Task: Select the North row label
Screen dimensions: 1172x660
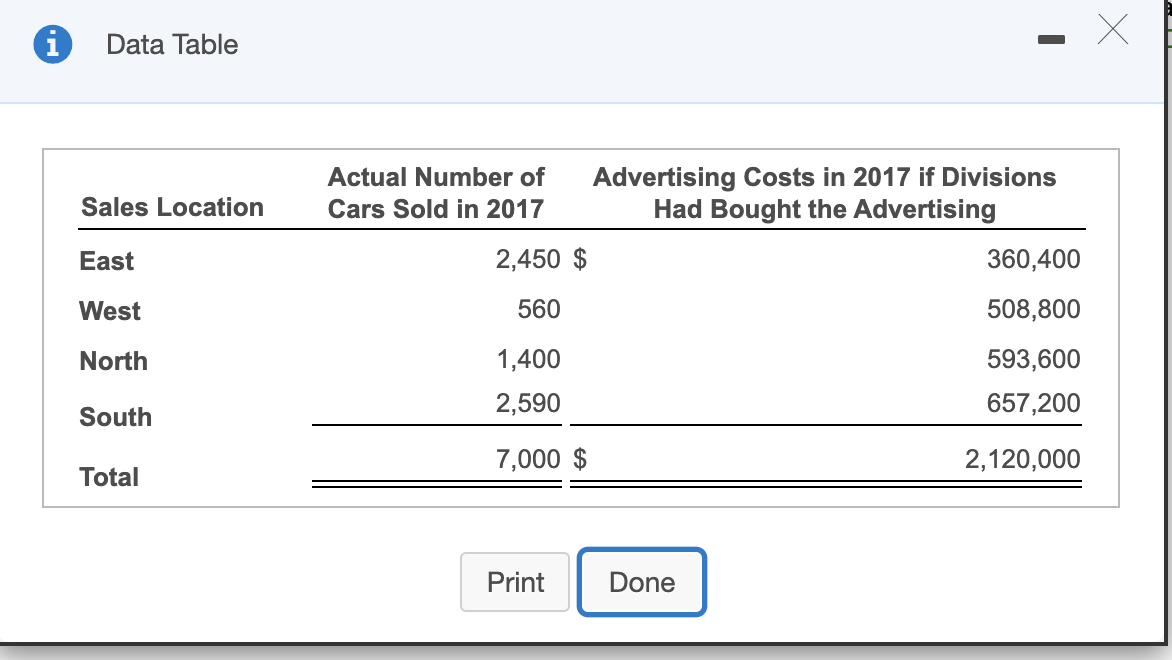Action: pyautogui.click(x=113, y=361)
